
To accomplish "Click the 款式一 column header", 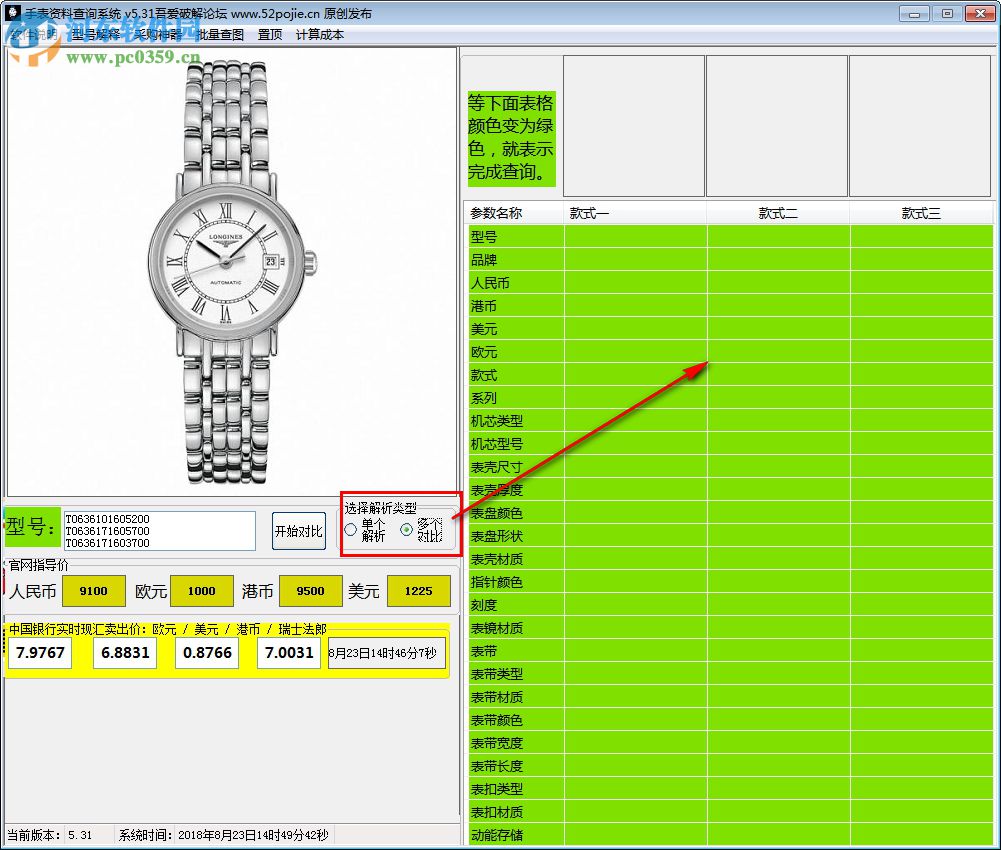I will [x=635, y=213].
